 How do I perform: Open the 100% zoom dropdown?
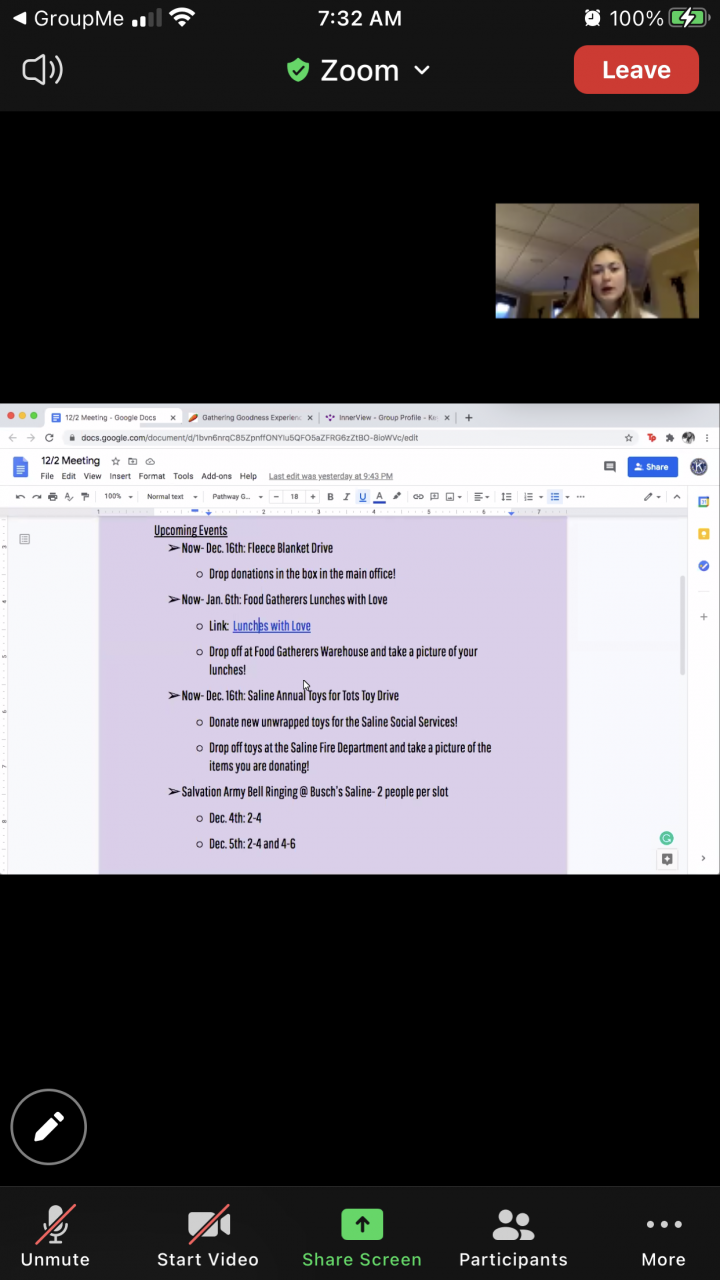(x=118, y=497)
